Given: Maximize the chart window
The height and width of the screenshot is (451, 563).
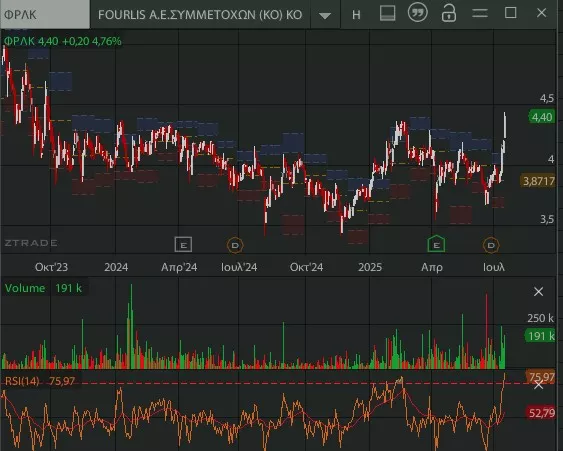Looking at the screenshot, I should 511,13.
